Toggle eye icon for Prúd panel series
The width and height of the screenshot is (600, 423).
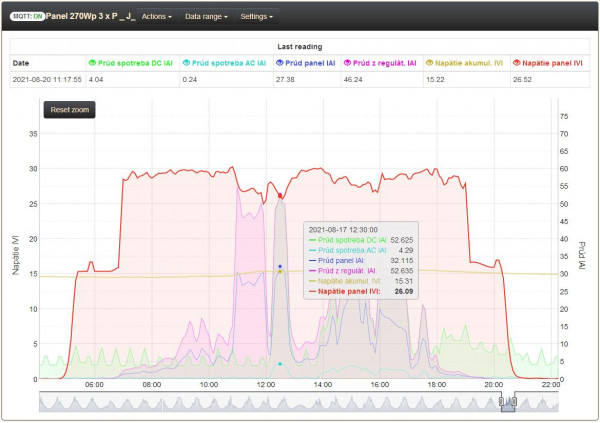pyautogui.click(x=280, y=63)
